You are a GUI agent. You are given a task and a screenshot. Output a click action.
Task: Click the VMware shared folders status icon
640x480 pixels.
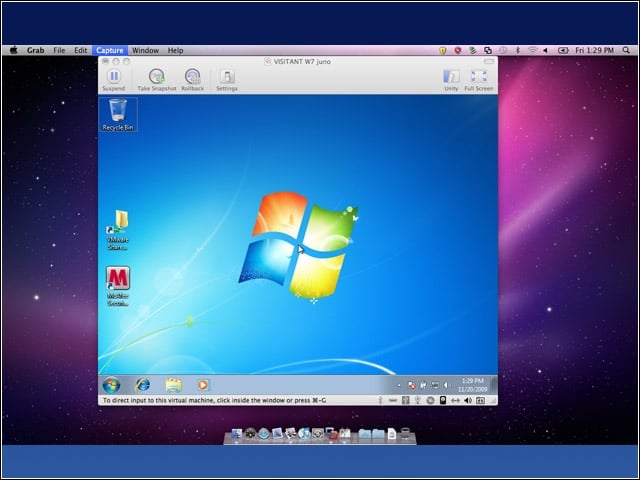point(480,400)
